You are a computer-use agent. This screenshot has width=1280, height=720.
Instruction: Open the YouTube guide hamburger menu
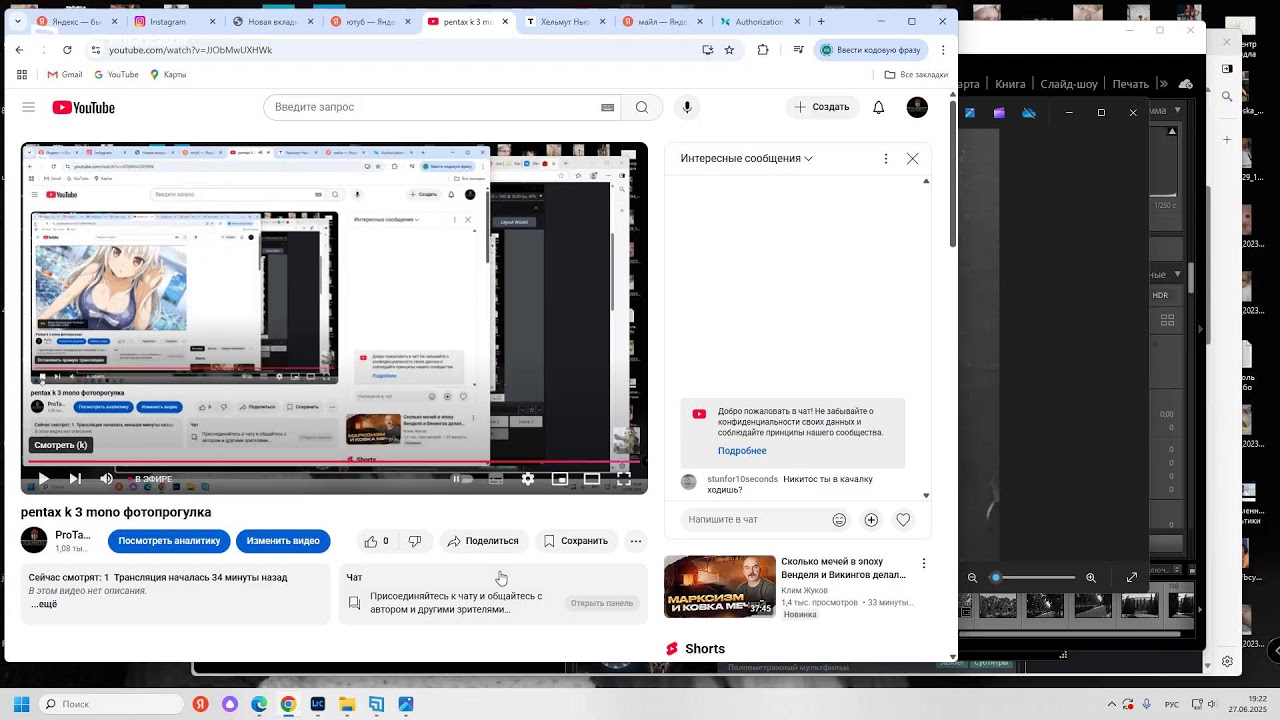click(28, 107)
